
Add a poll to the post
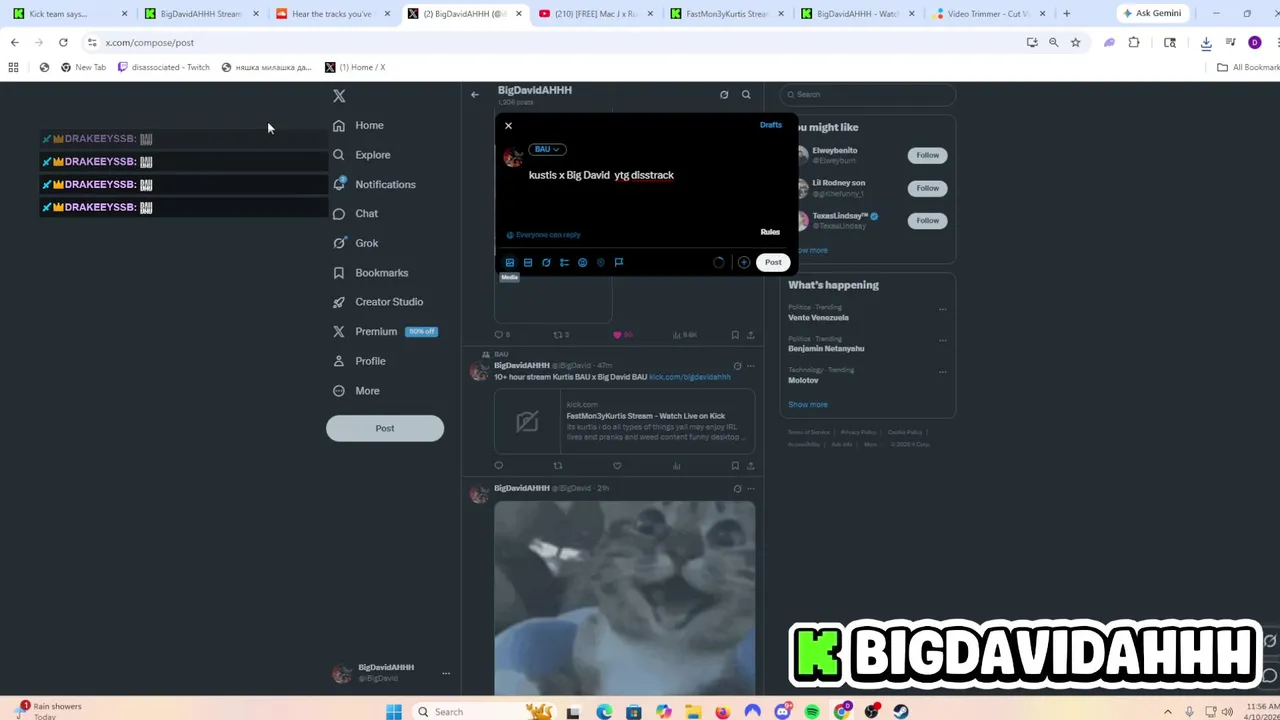(x=564, y=262)
